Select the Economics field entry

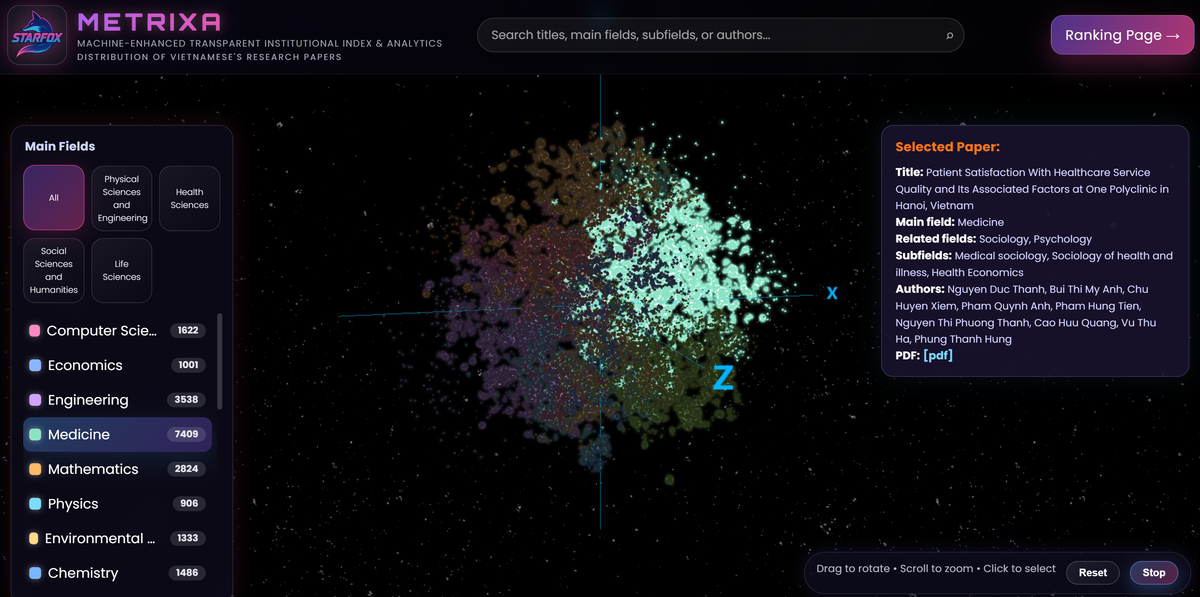point(117,366)
